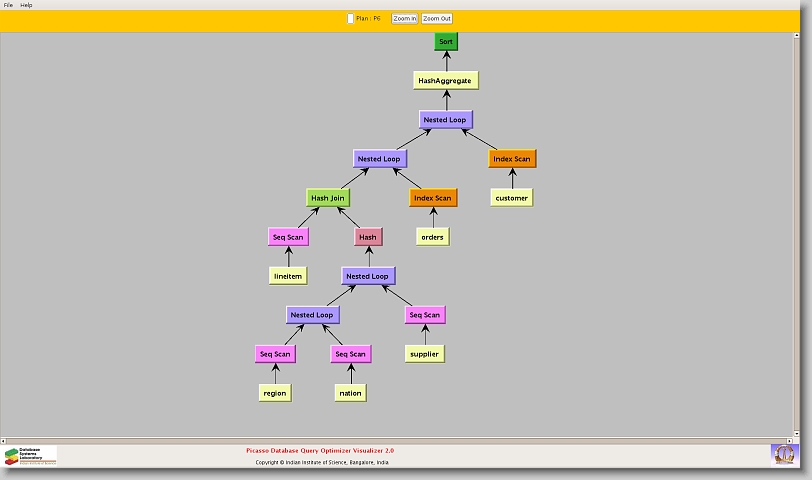Click the horizontal scrollbar below the plan canvas
This screenshot has height=480, width=812.
pyautogui.click(x=400, y=437)
